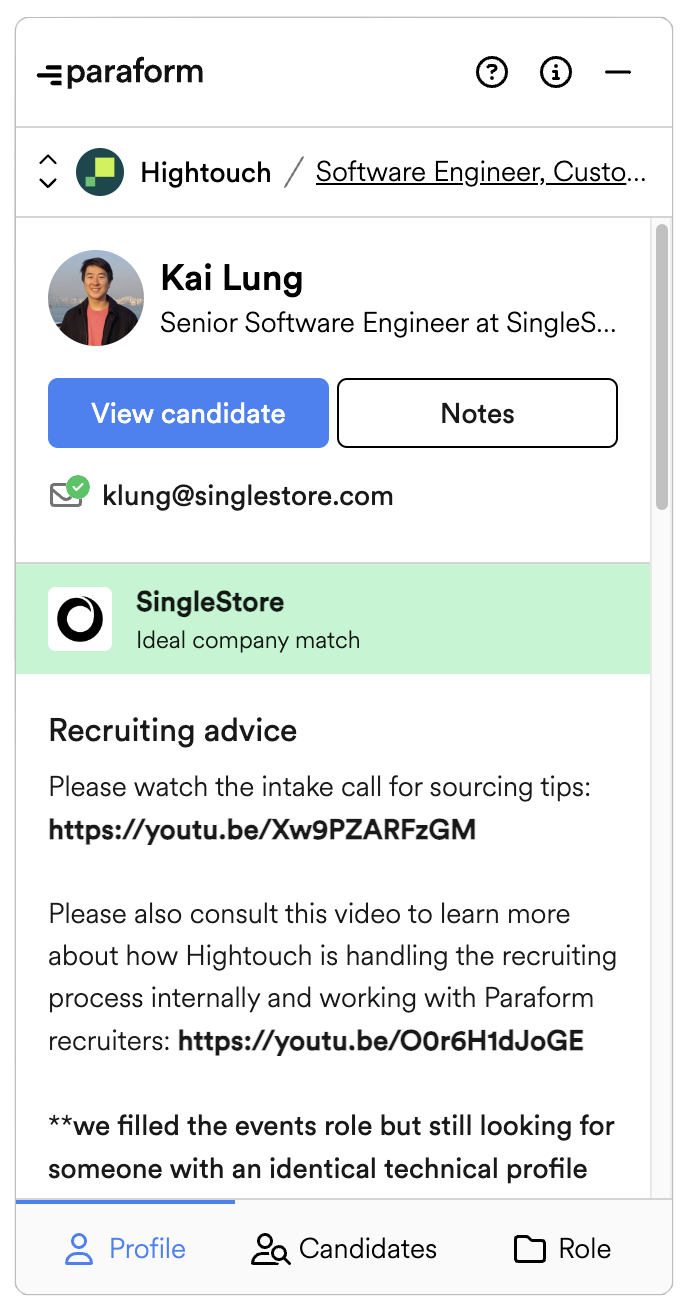The width and height of the screenshot is (686, 1308).
Task: Open the Software Engineer role link
Action: click(481, 172)
